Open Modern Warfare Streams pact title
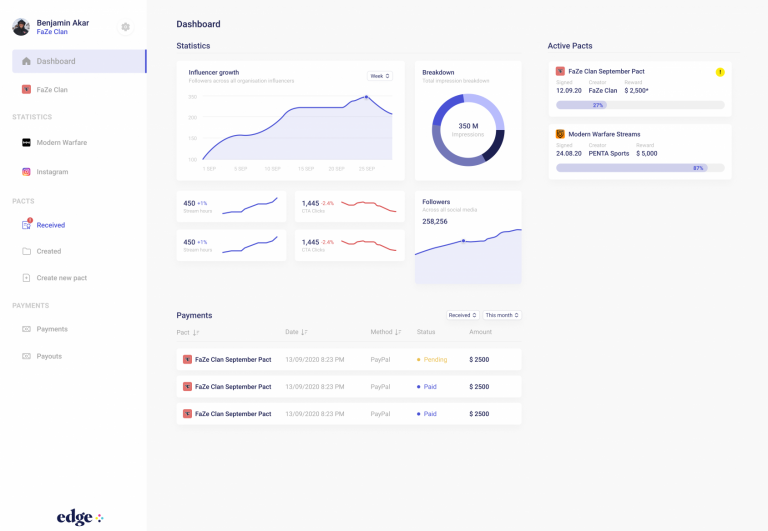768x531 pixels. point(604,134)
